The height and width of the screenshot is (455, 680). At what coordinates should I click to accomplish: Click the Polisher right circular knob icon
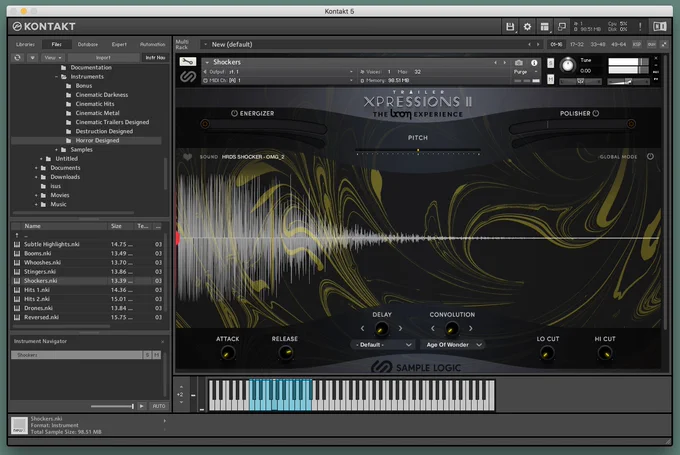pyautogui.click(x=631, y=124)
